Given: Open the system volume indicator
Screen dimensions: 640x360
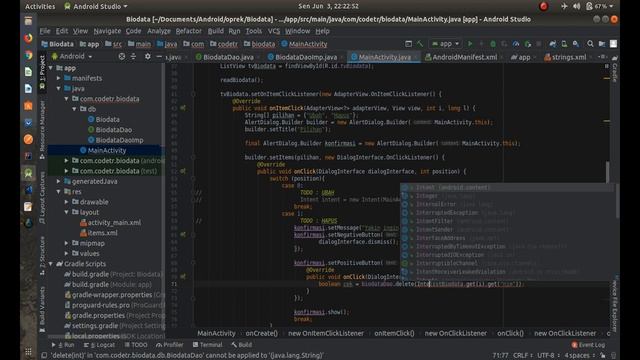Looking at the screenshot, I should pos(576,6).
